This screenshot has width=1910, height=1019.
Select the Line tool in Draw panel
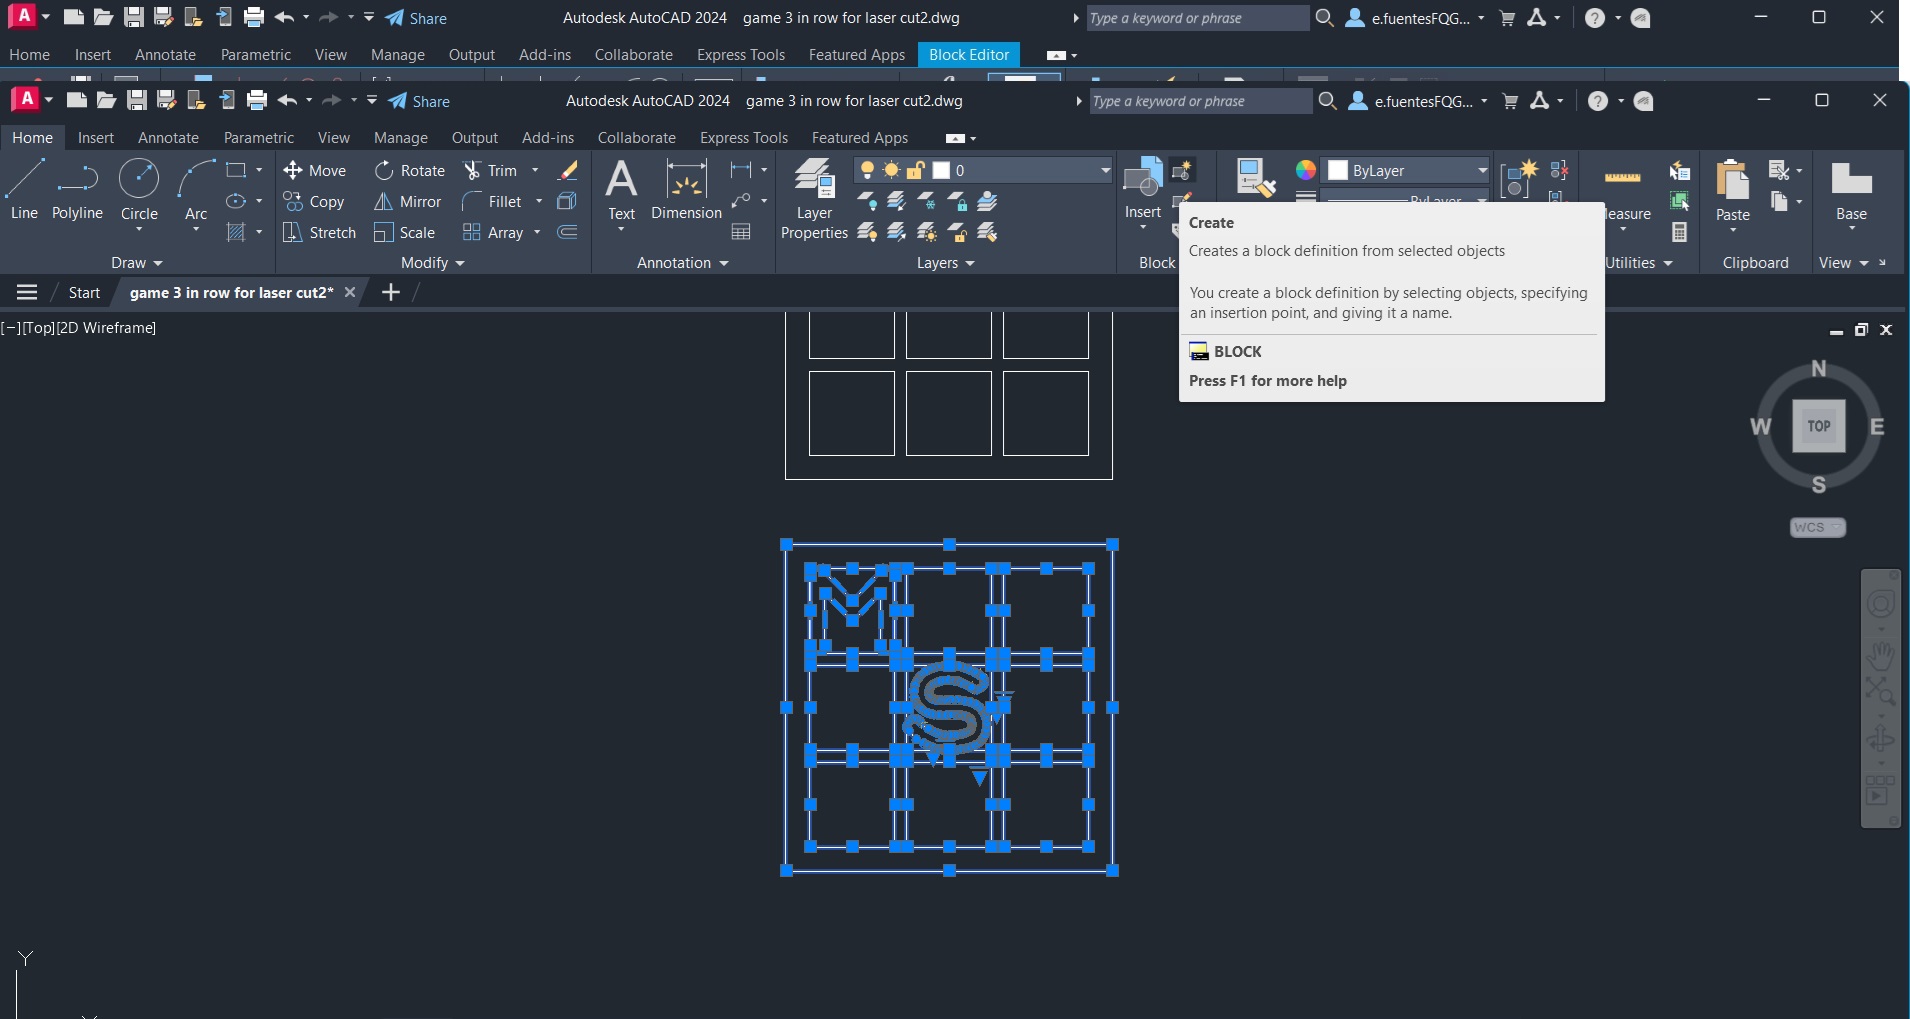24,190
